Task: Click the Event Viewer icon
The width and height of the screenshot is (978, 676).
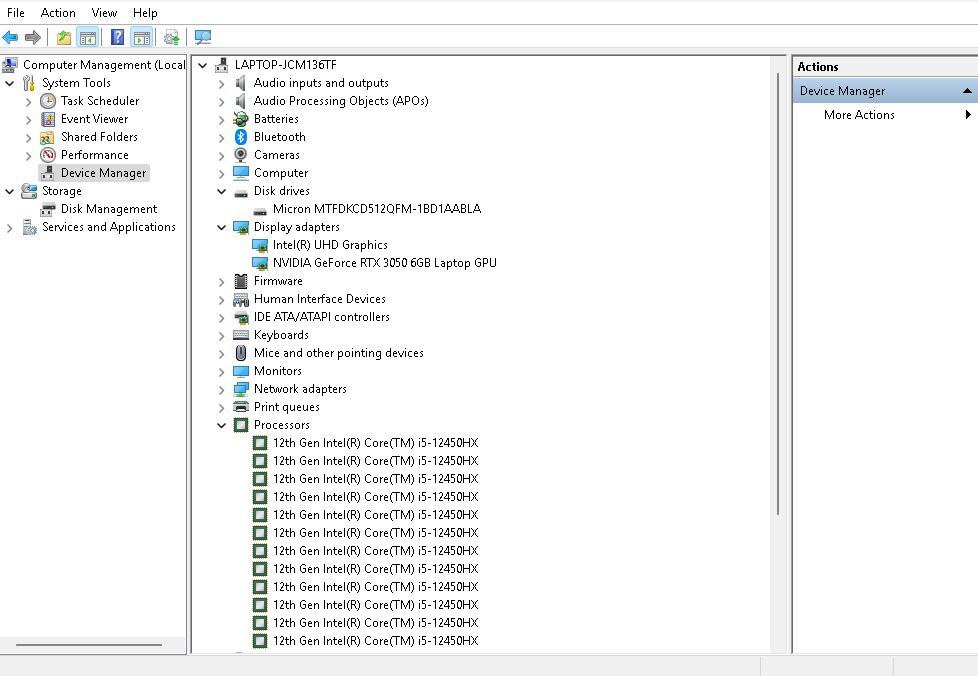Action: pos(48,119)
